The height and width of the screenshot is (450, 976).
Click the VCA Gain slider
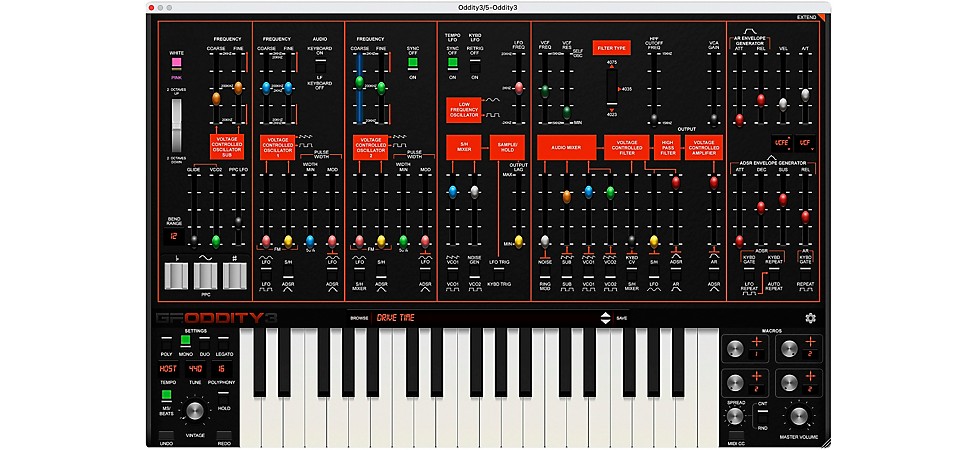(x=713, y=88)
